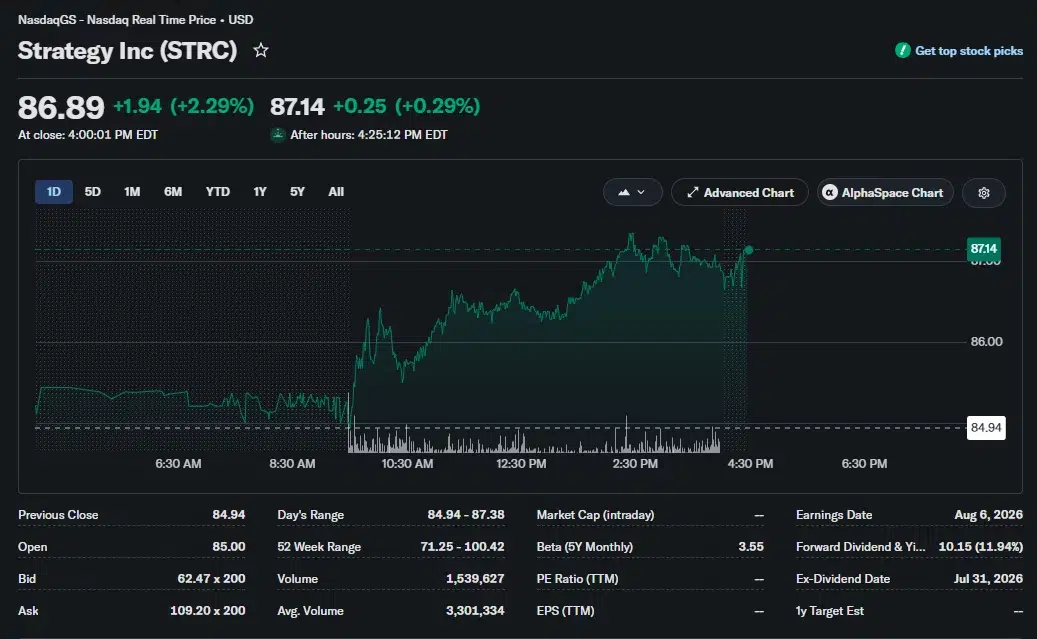Image resolution: width=1037 pixels, height=639 pixels.
Task: Click the green endpoint dot on chart
Action: pos(748,250)
